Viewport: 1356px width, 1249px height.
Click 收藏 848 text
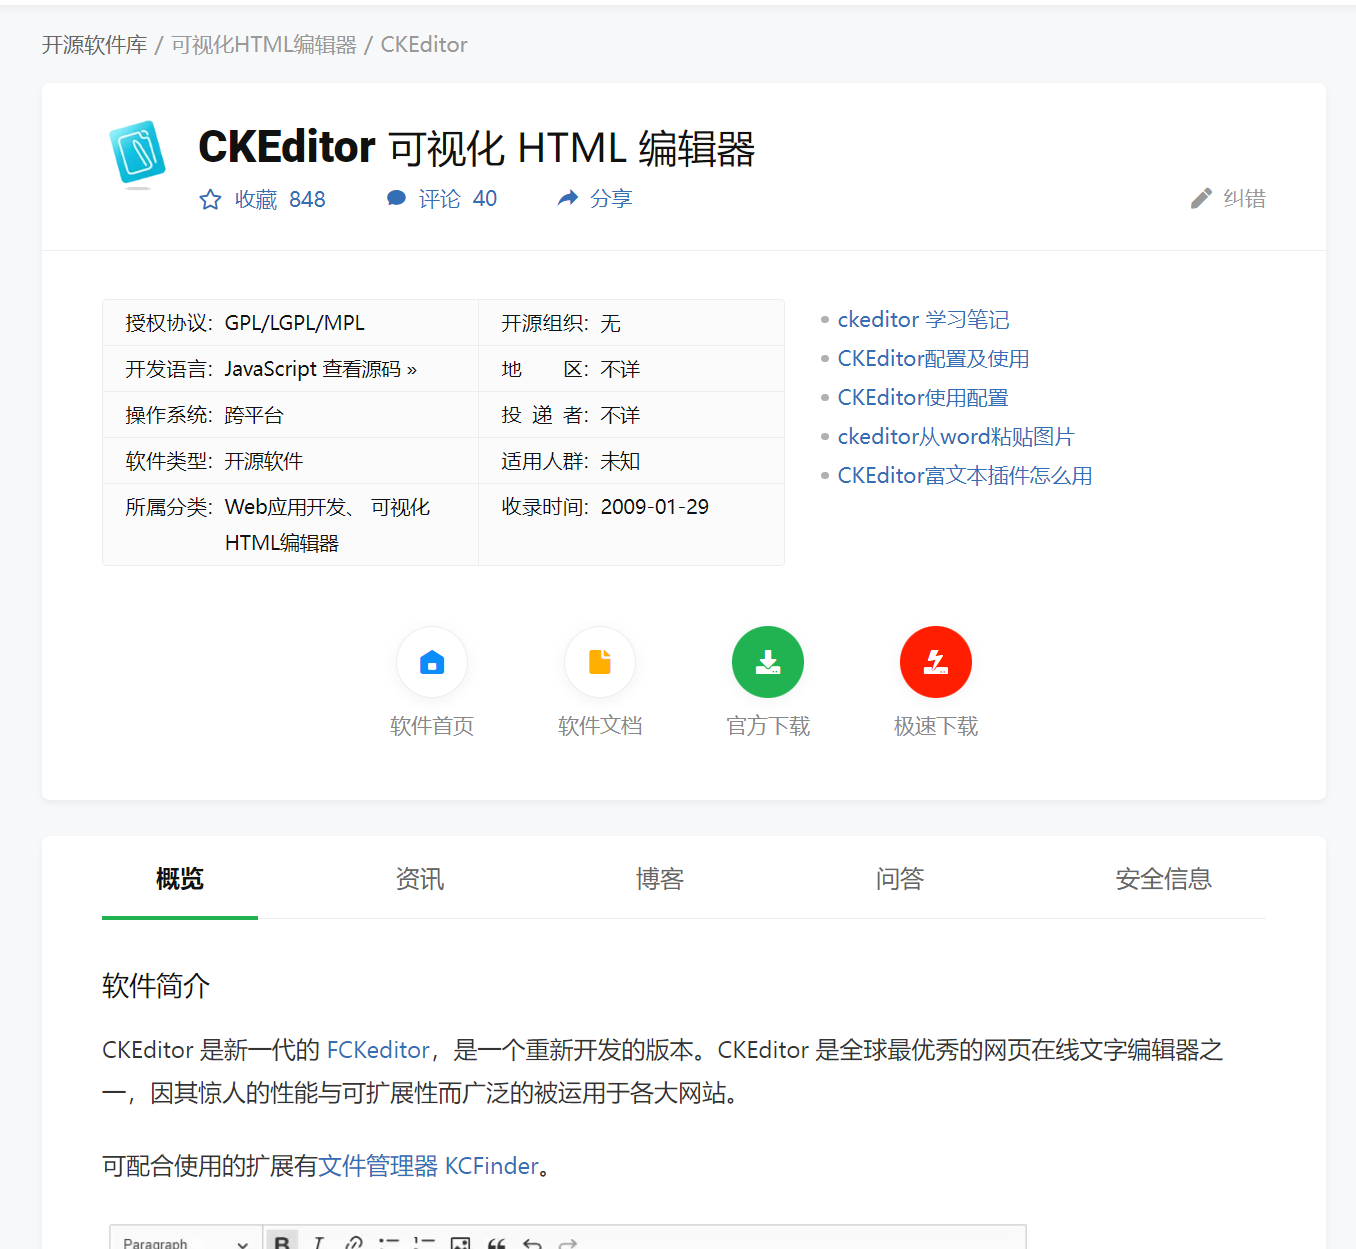[x=280, y=200]
